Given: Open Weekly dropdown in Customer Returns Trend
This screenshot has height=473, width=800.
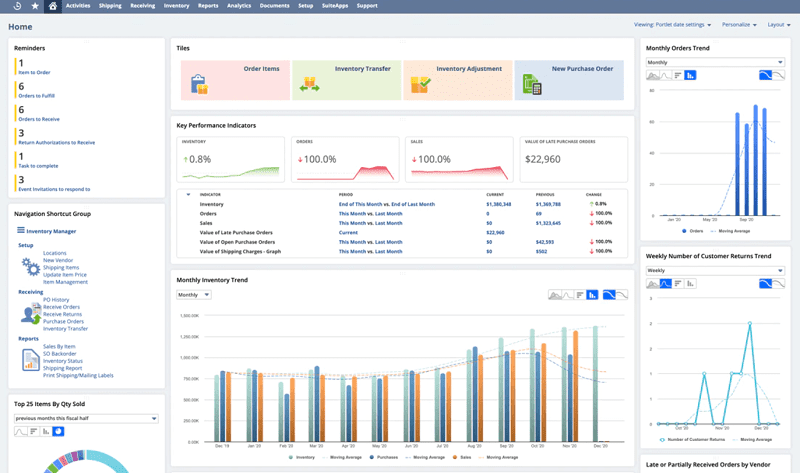Looking at the screenshot, I should coord(715,270).
